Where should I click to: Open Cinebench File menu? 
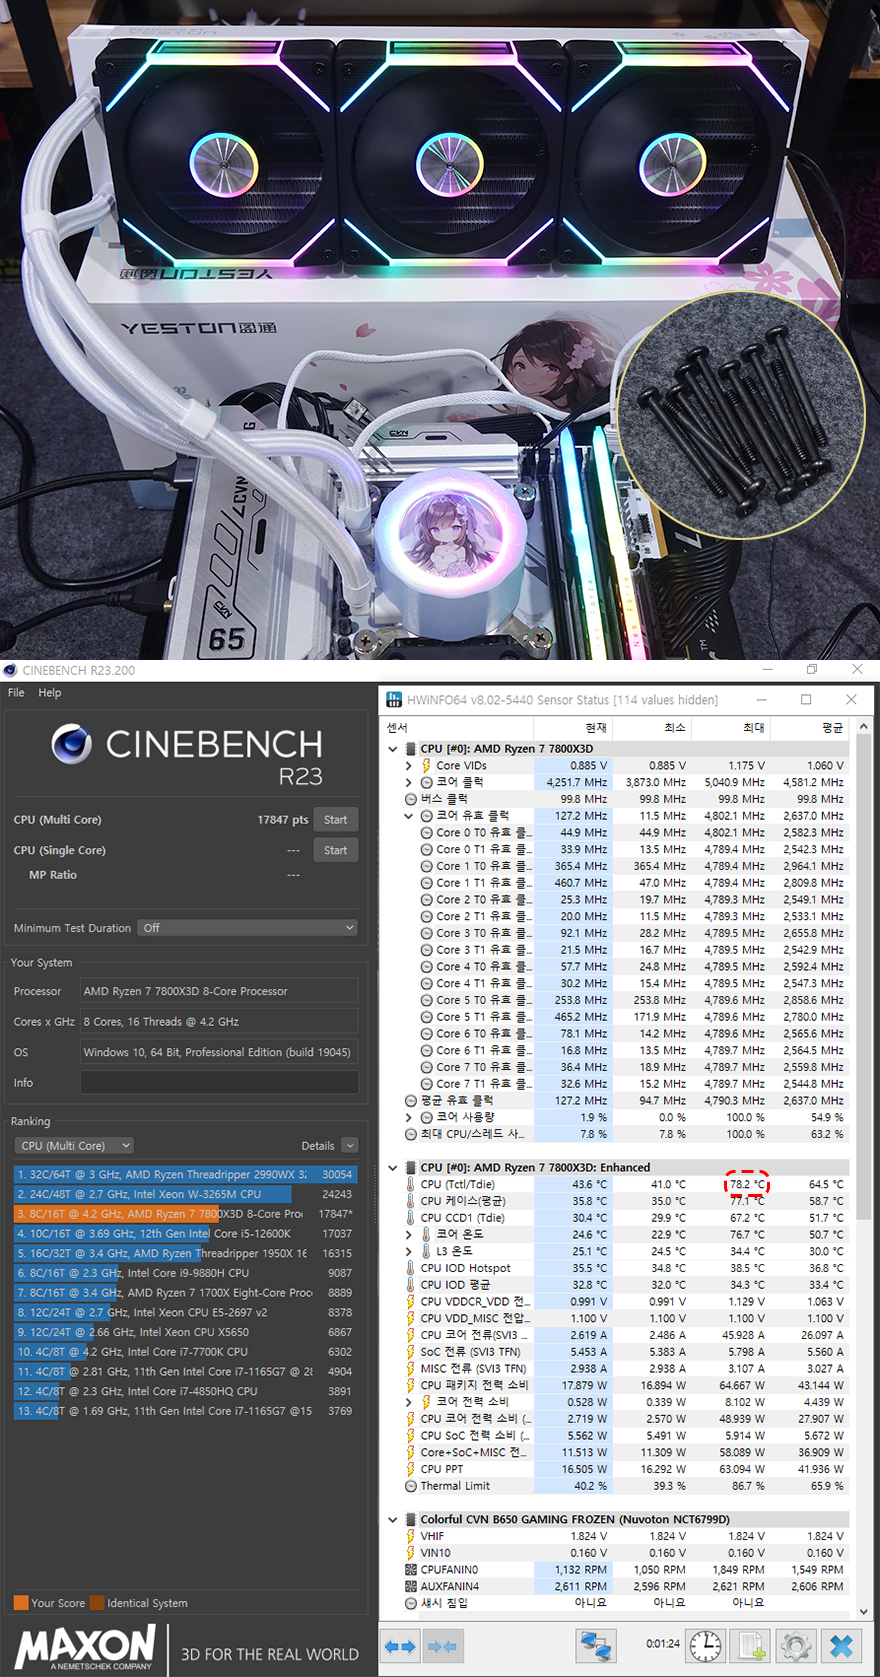click(x=16, y=692)
